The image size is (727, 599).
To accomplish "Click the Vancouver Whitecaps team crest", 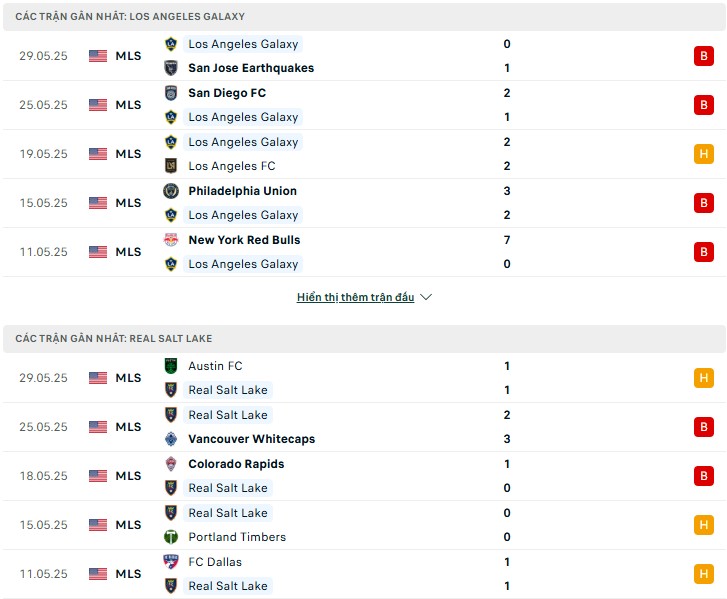I will pyautogui.click(x=171, y=439).
